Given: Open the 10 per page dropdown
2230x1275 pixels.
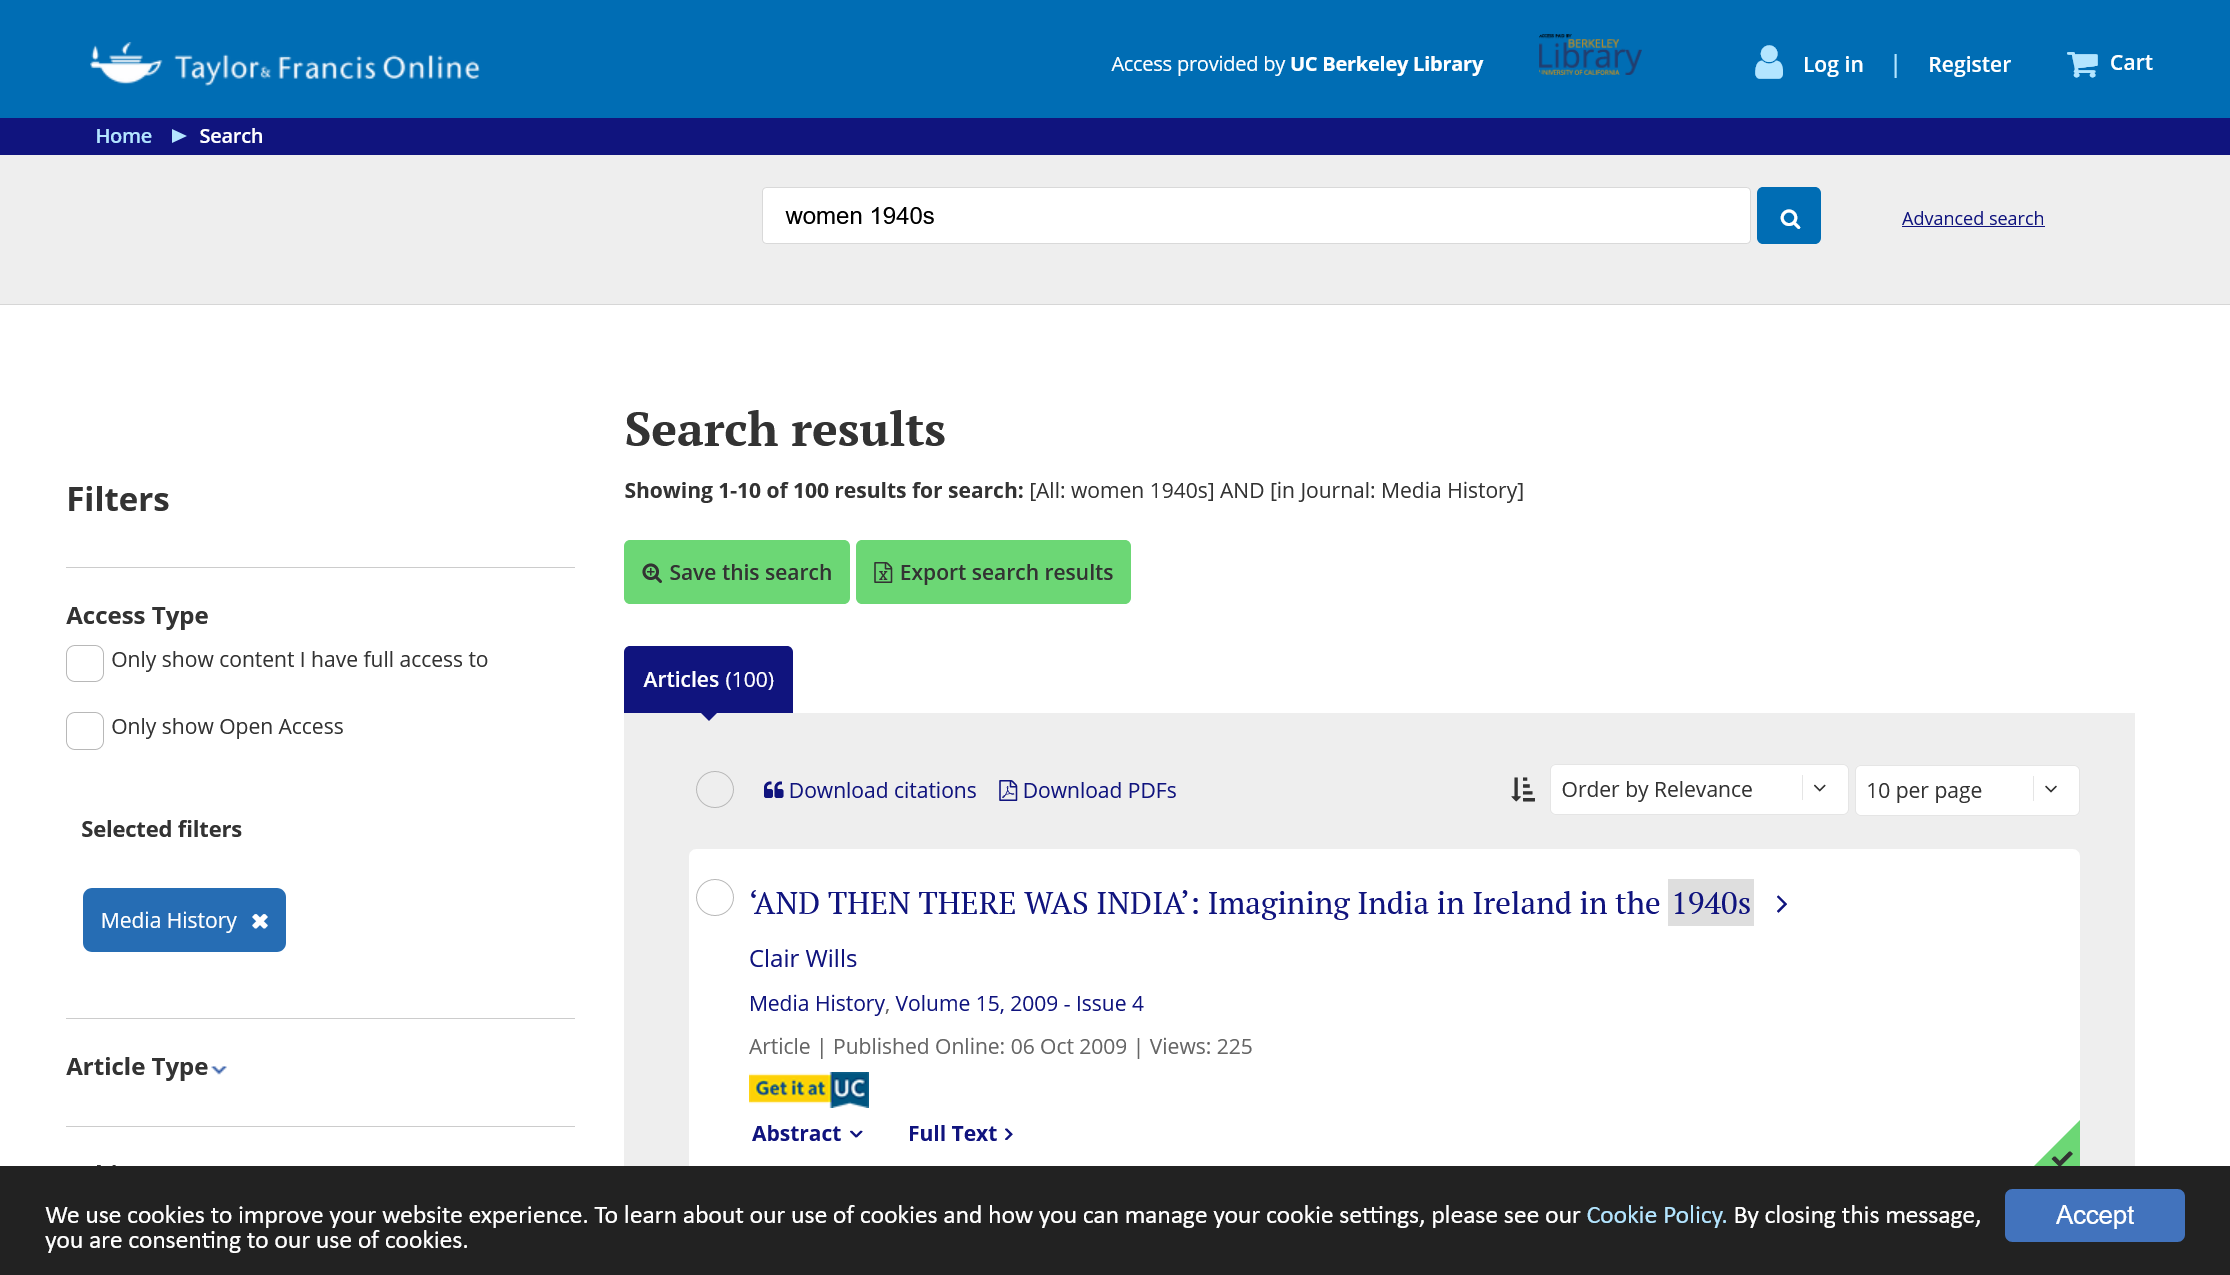Looking at the screenshot, I should point(1965,790).
